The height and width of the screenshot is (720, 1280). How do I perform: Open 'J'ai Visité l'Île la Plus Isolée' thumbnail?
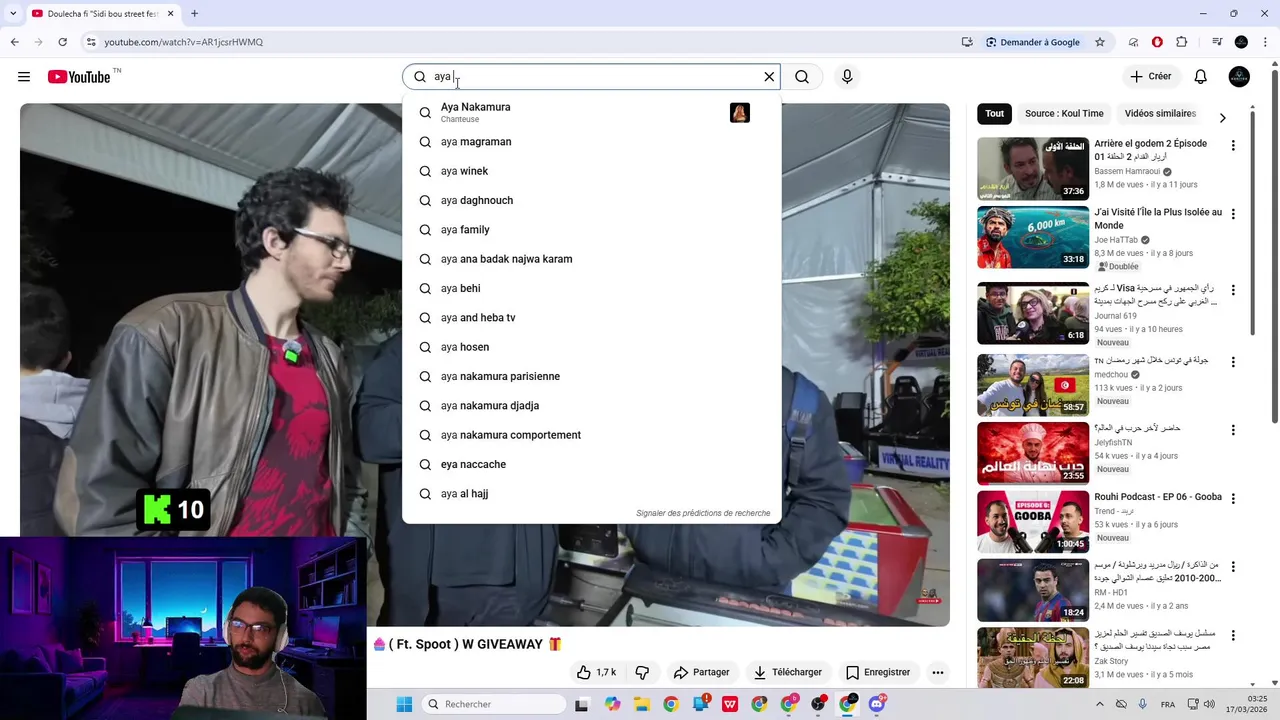[x=1033, y=237]
